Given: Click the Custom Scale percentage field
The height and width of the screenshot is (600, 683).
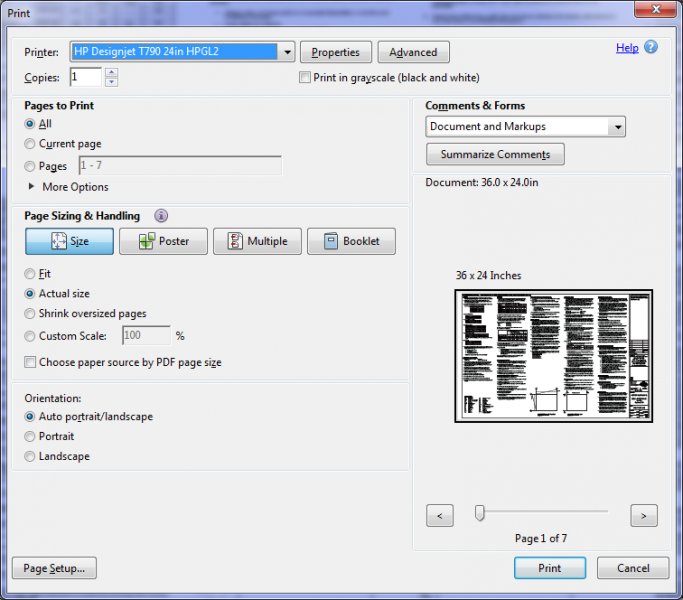Looking at the screenshot, I should pos(146,336).
